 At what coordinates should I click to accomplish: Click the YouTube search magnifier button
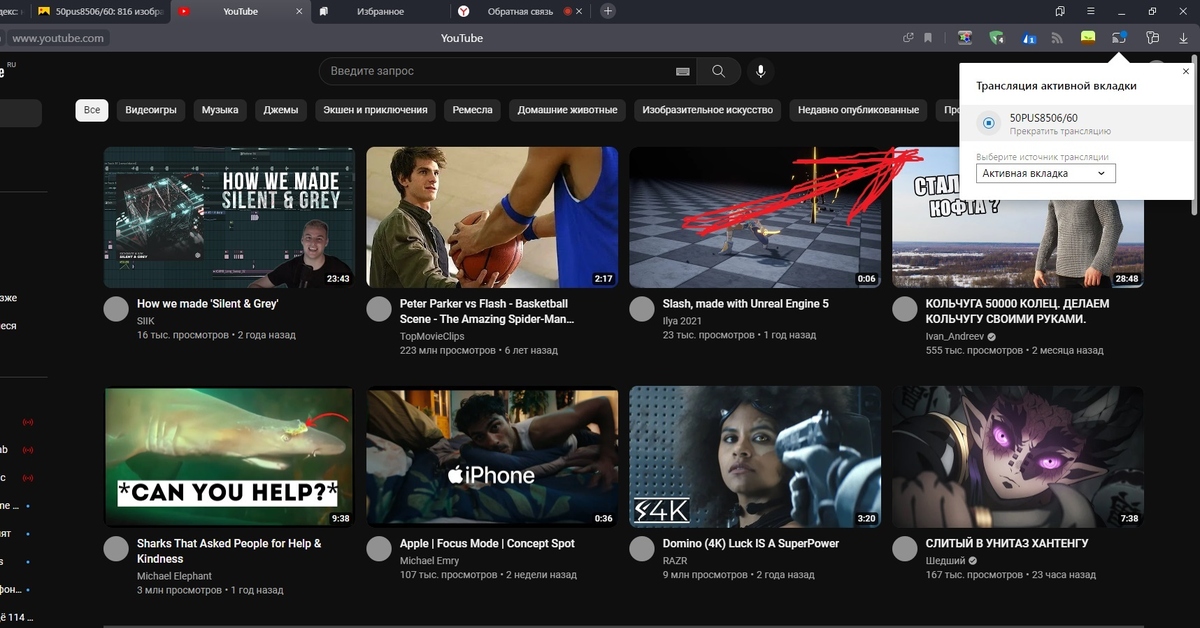pyautogui.click(x=718, y=72)
